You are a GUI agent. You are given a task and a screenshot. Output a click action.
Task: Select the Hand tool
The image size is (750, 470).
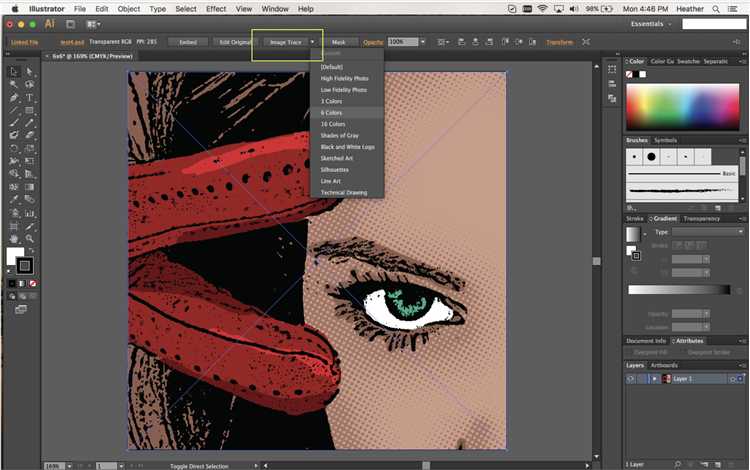point(14,239)
